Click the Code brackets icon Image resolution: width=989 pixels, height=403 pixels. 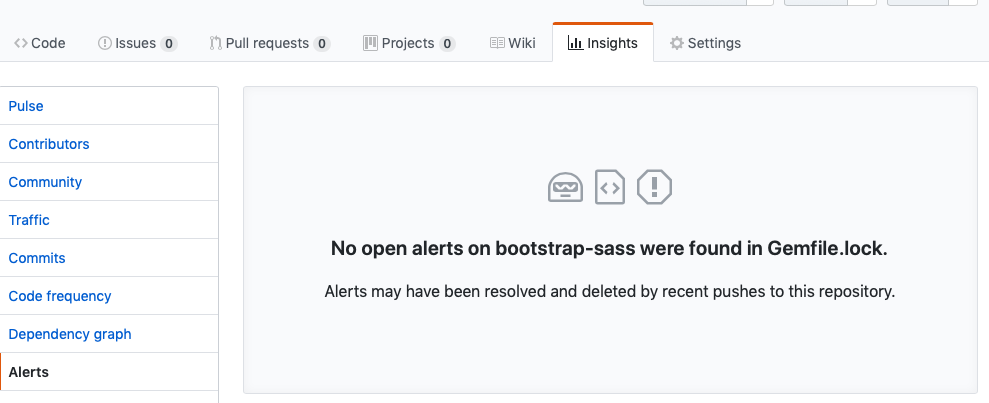pyautogui.click(x=21, y=43)
